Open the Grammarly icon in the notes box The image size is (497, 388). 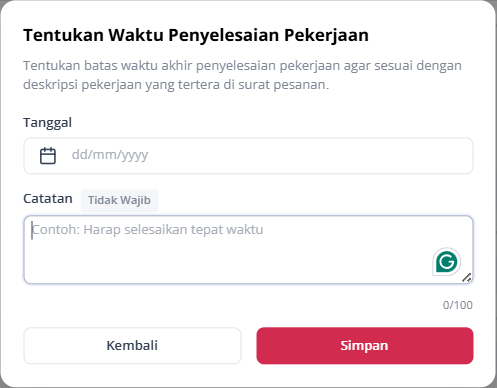pos(446,262)
